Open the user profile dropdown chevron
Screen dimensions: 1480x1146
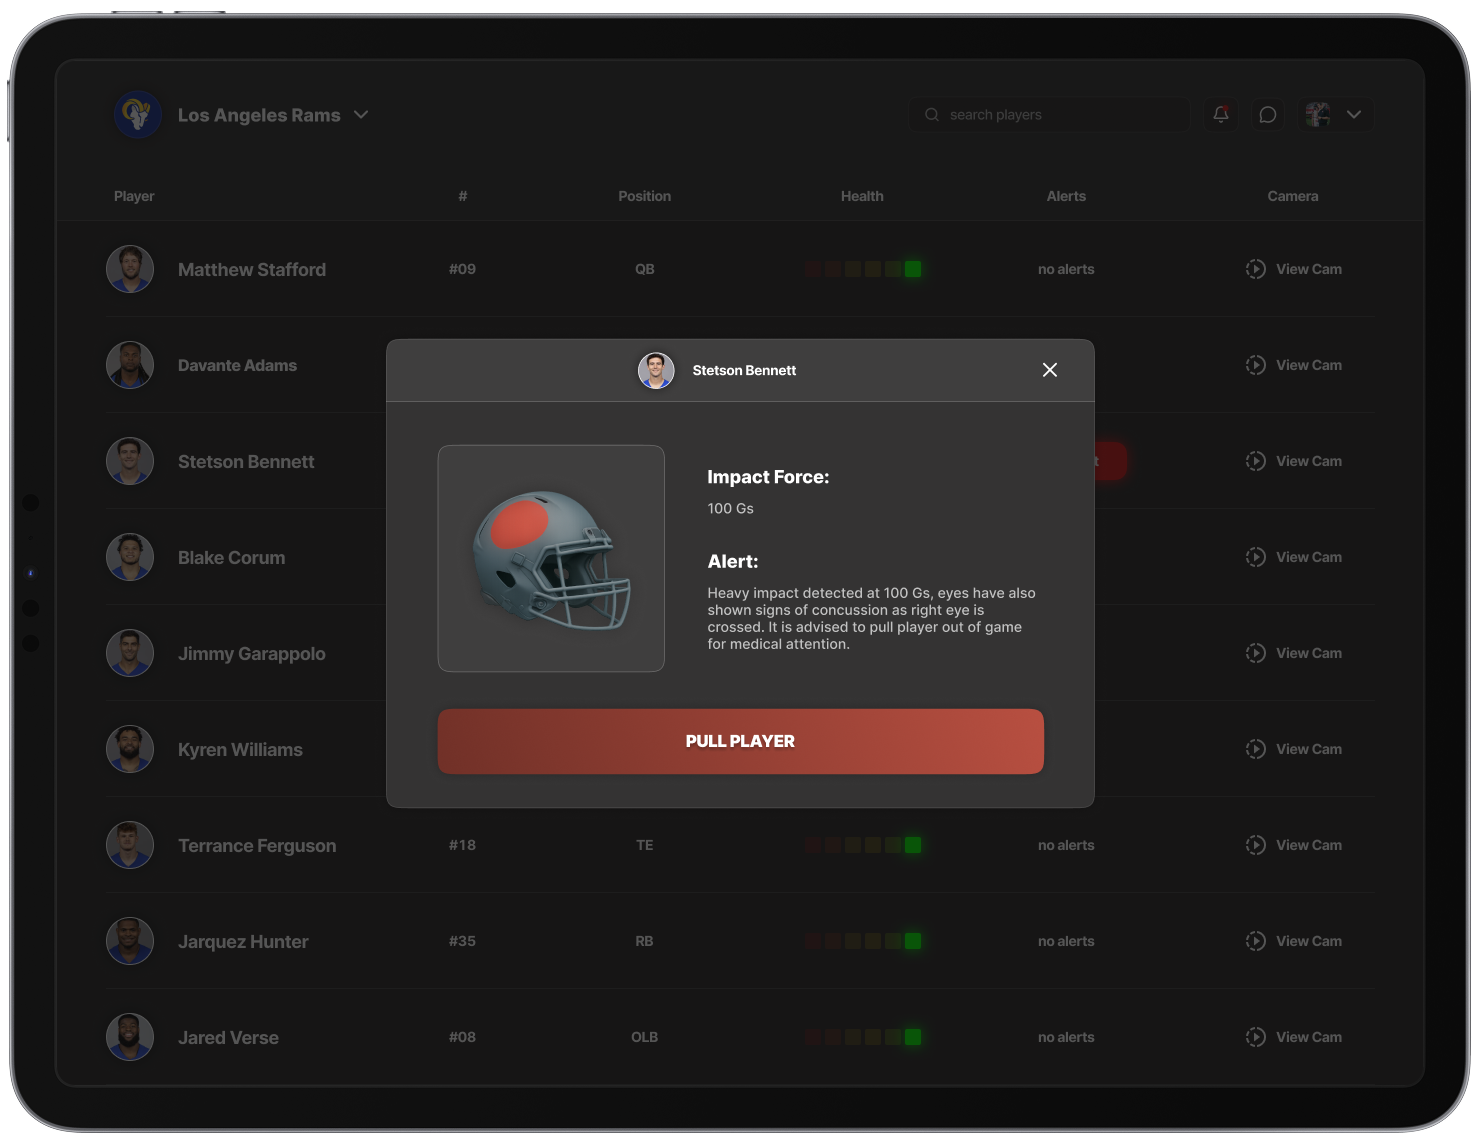click(x=1353, y=115)
